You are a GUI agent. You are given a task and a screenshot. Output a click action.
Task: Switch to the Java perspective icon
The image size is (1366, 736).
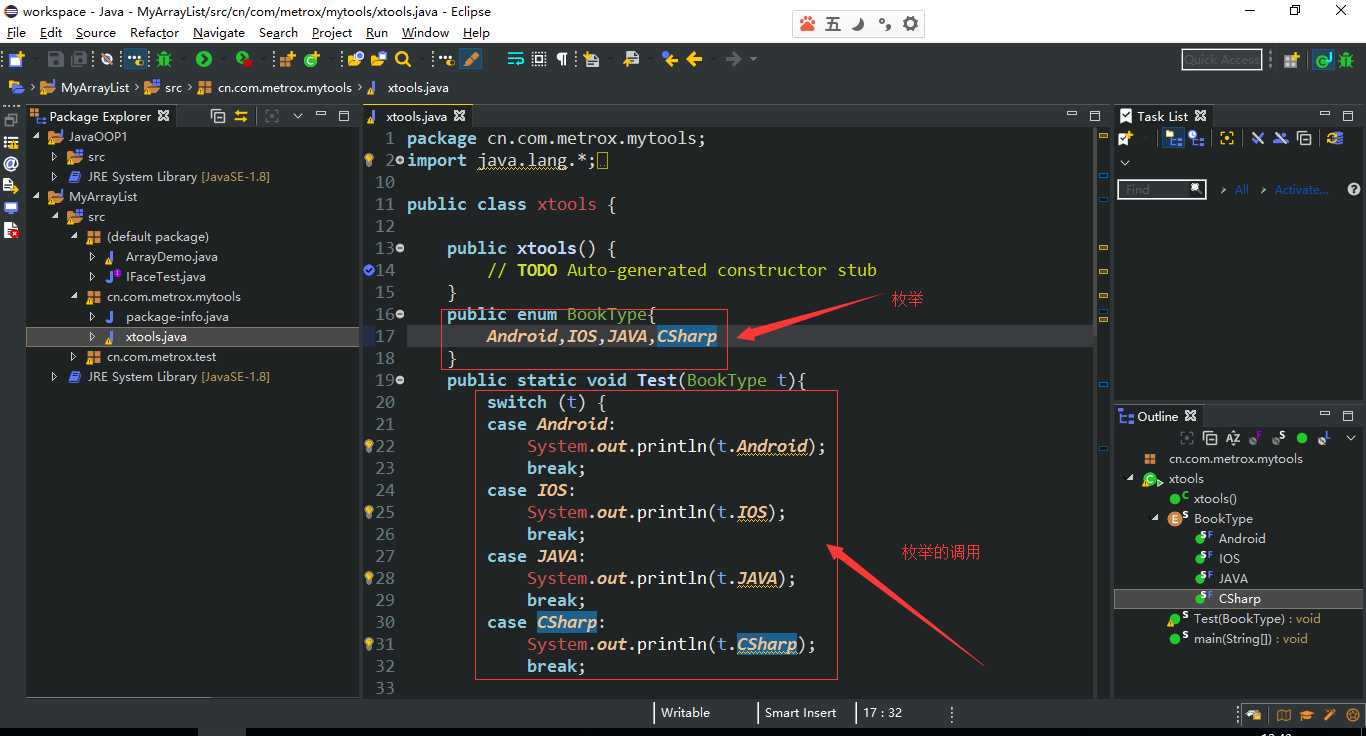(x=1322, y=60)
